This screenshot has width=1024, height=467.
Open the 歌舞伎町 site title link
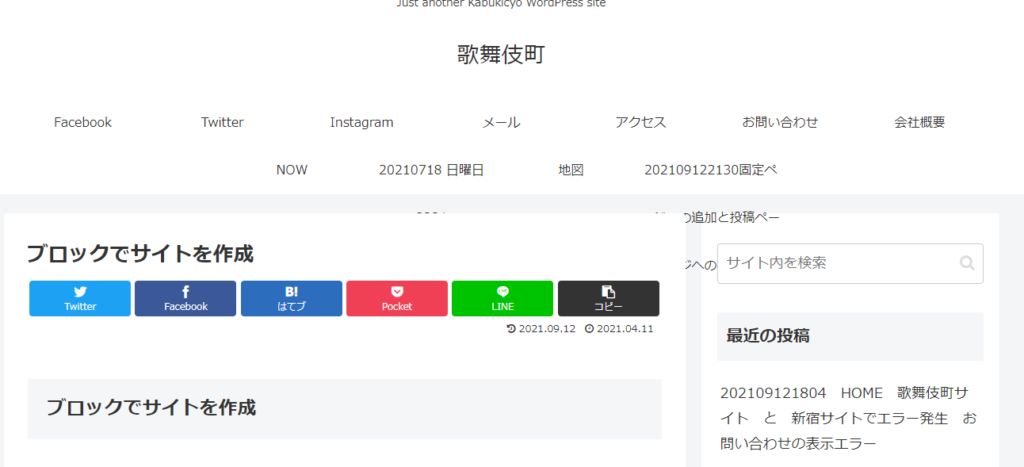[x=501, y=54]
